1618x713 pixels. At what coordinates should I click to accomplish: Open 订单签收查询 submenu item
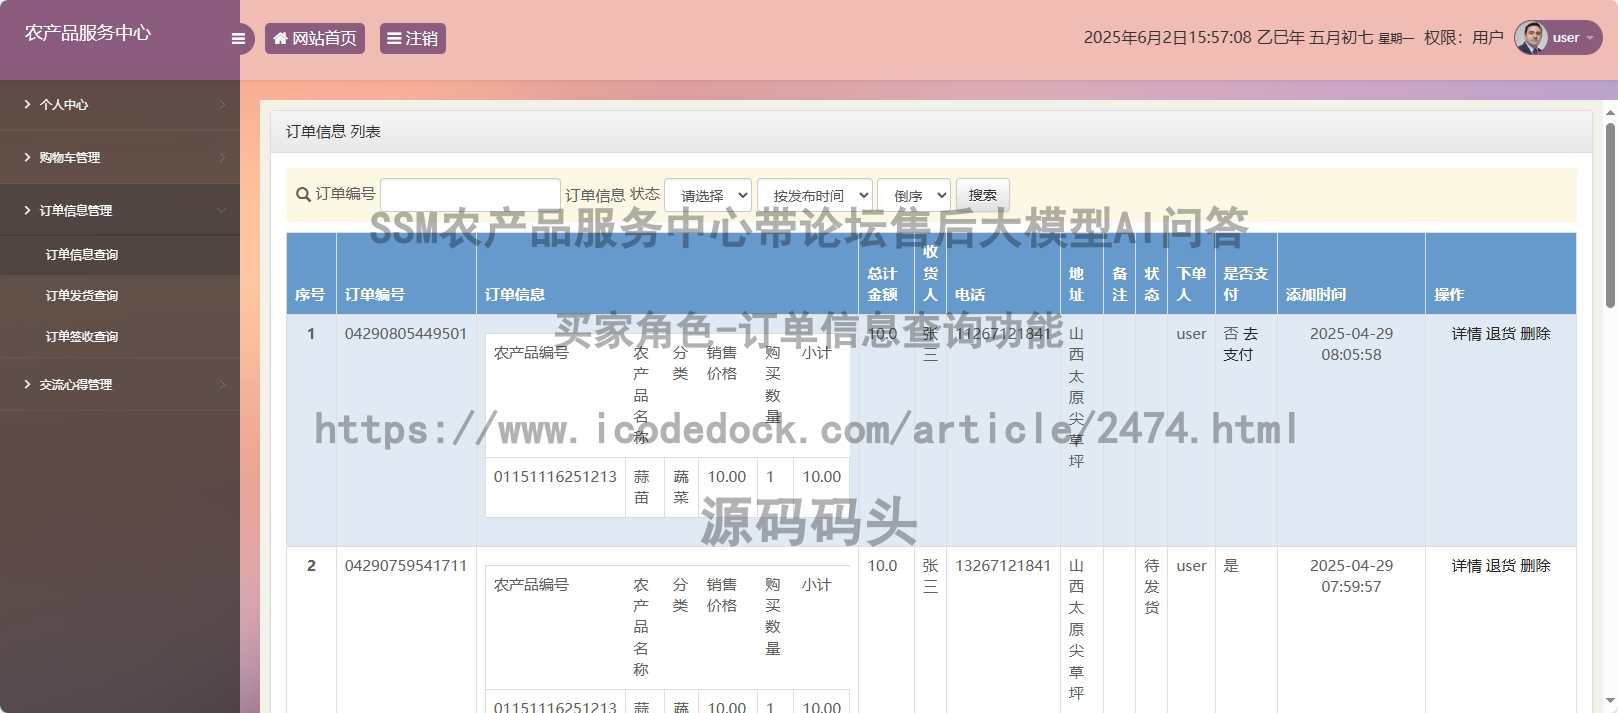pyautogui.click(x=82, y=337)
